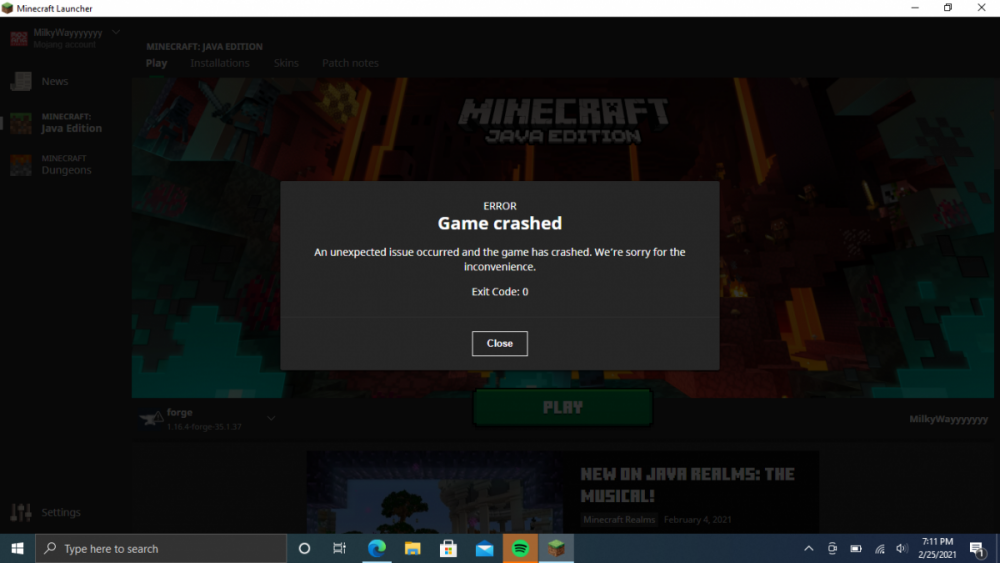Click the taskbar search box
The width and height of the screenshot is (1000, 563).
point(161,548)
